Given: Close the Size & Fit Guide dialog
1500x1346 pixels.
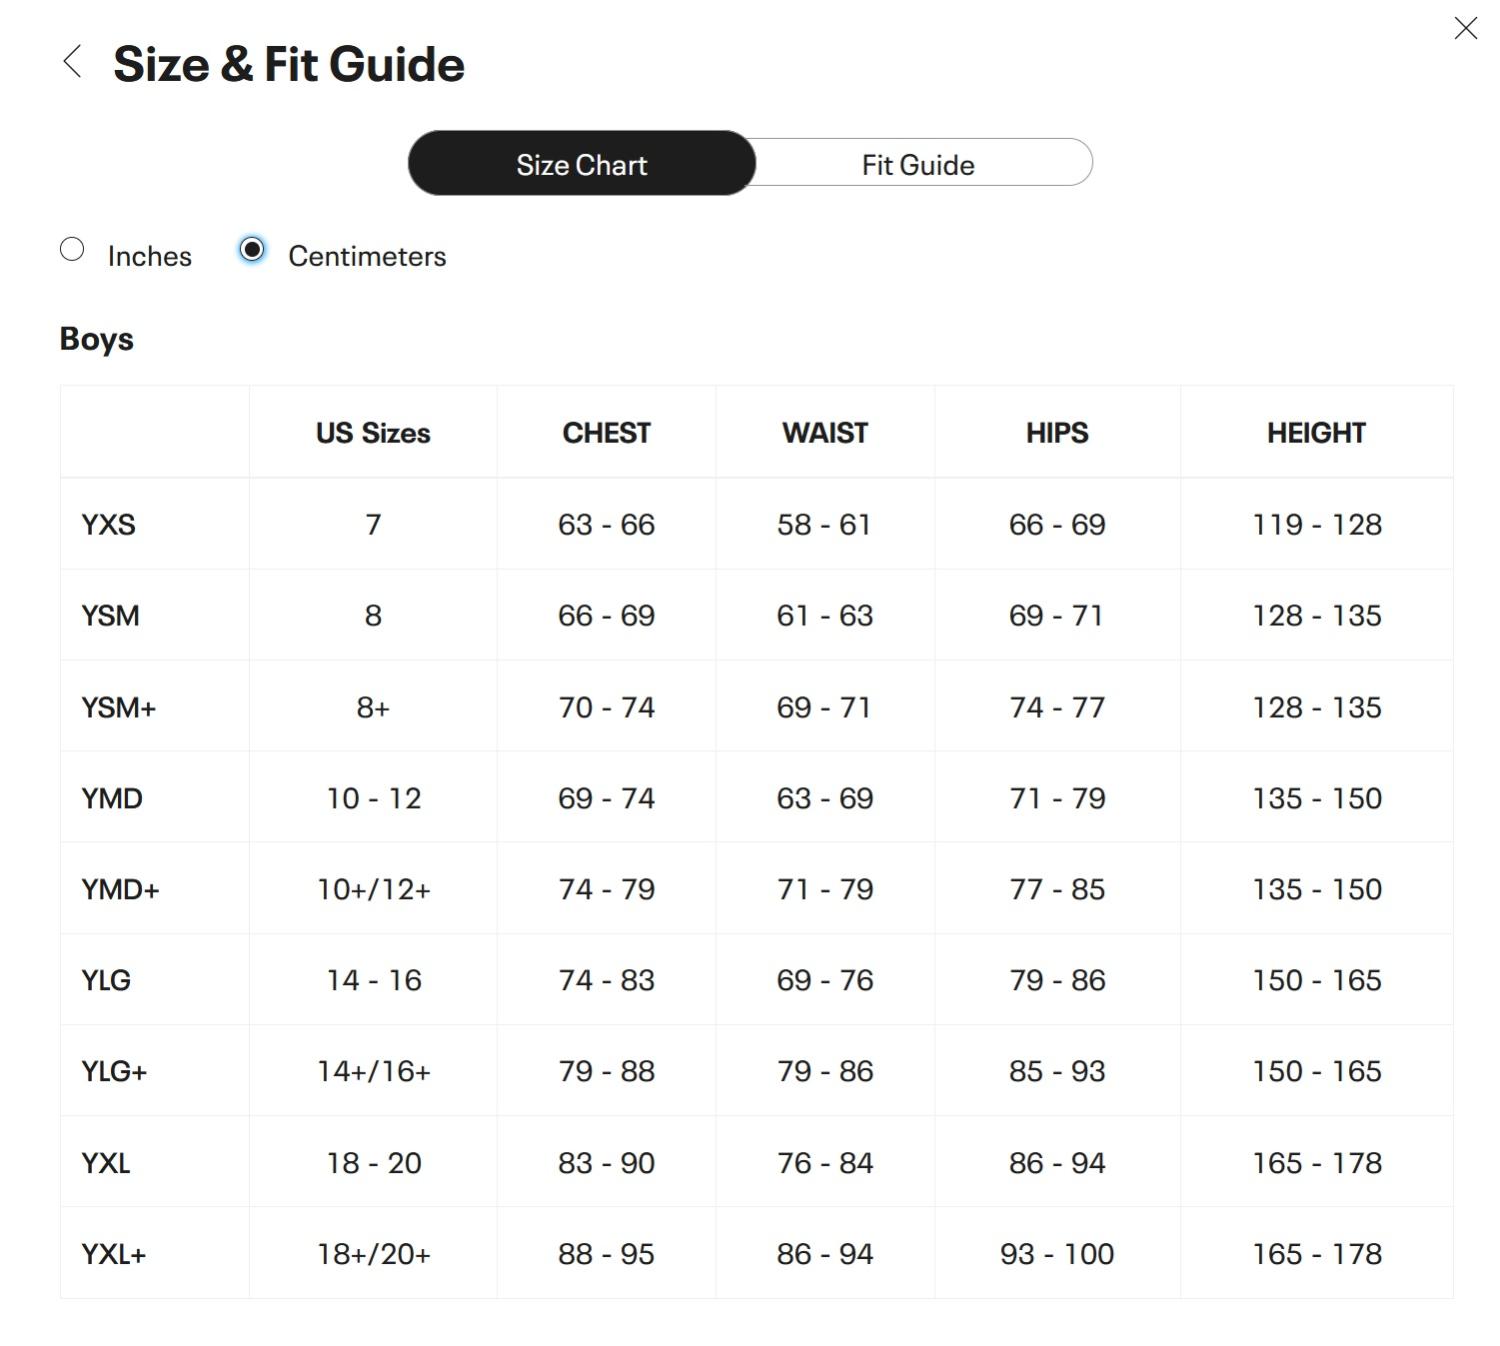Looking at the screenshot, I should click(1465, 28).
